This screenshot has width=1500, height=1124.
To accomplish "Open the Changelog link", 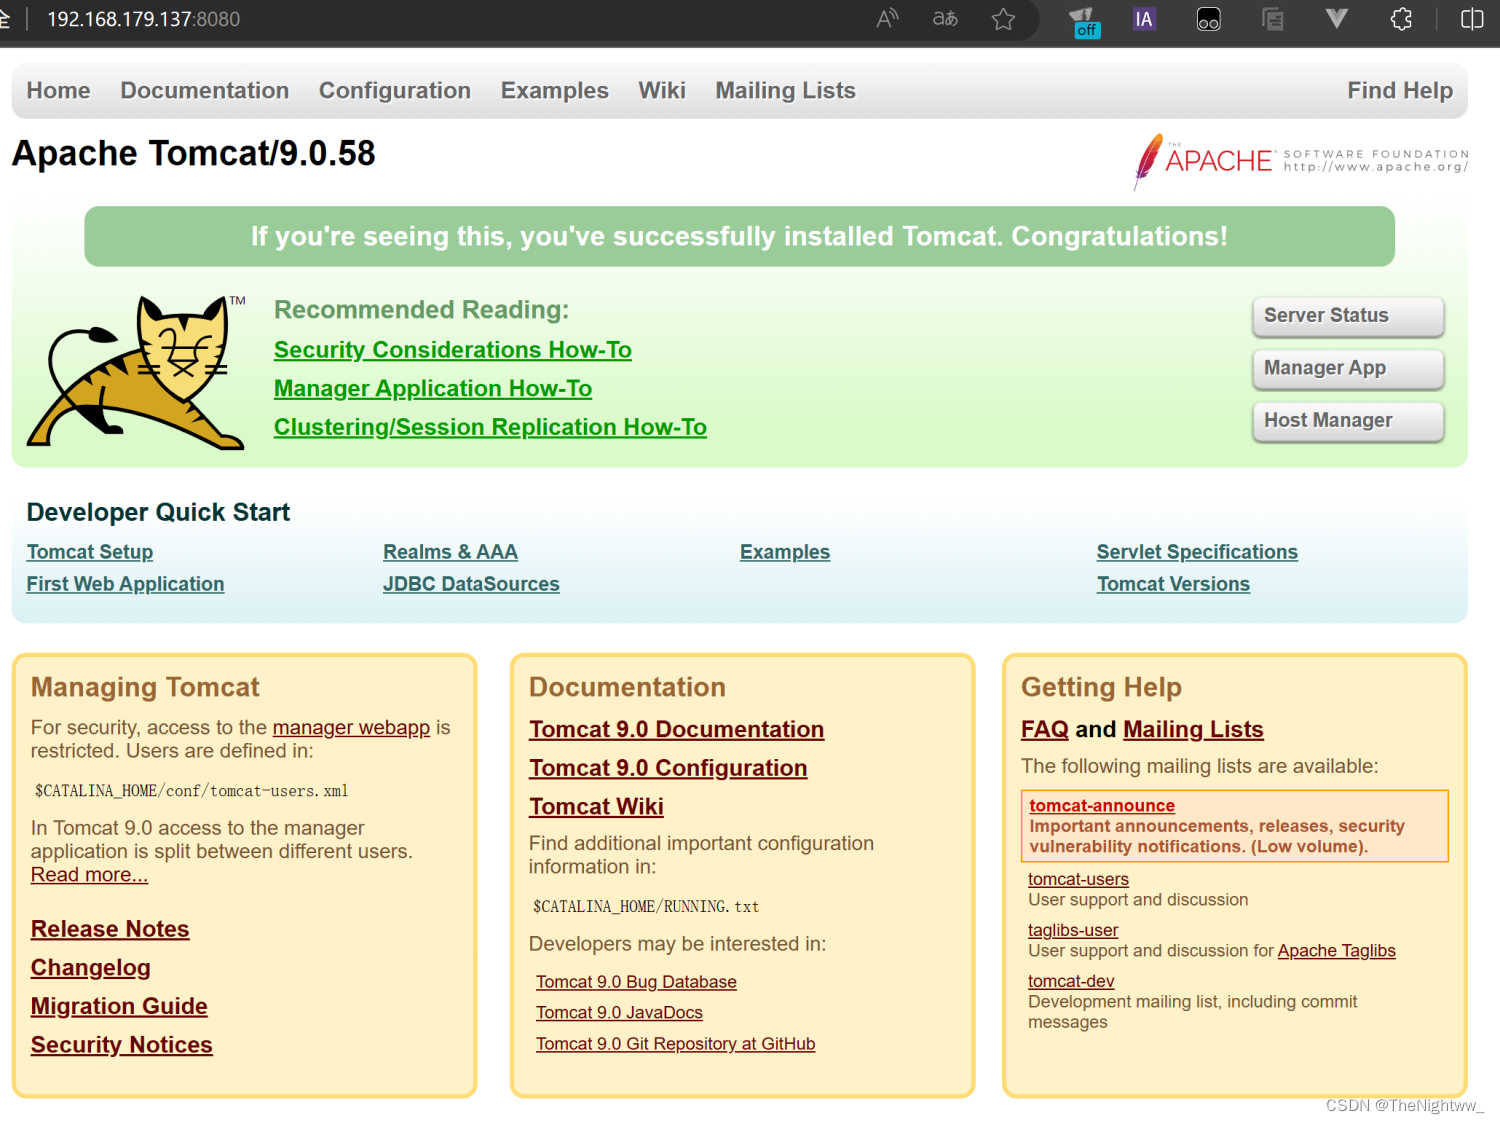I will [91, 968].
